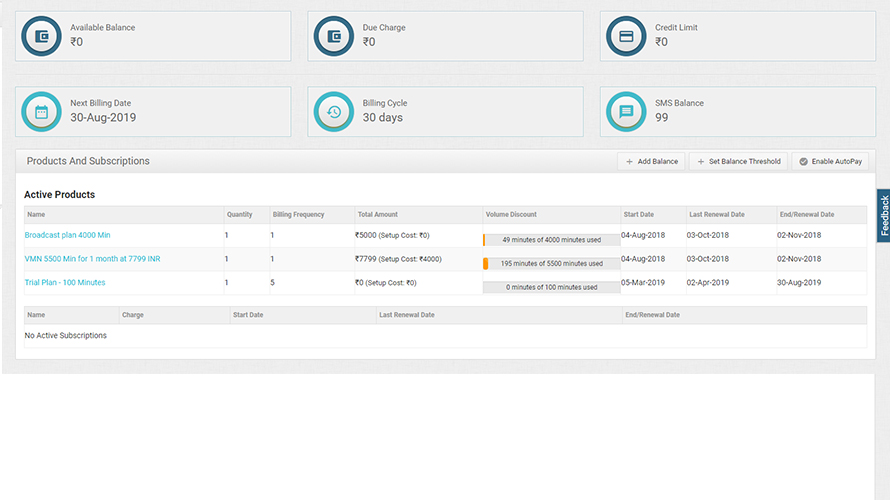Click the No Active Subscriptions text

tap(66, 335)
